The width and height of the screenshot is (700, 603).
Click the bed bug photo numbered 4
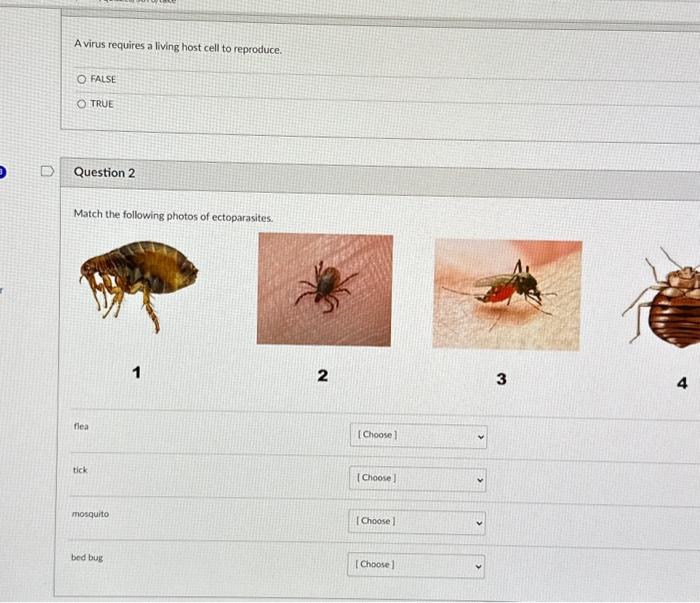(662, 298)
